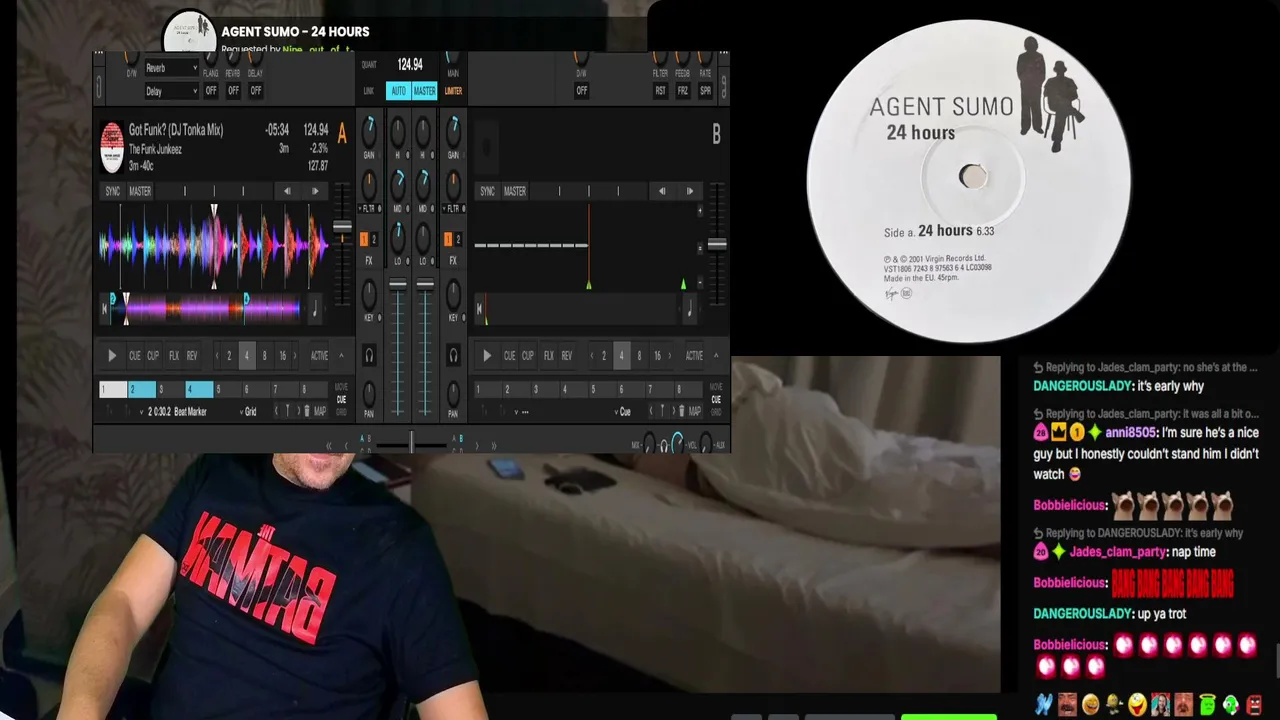This screenshot has height=720, width=1280.
Task: Open the Delay effect dropdown
Action: pos(171,91)
